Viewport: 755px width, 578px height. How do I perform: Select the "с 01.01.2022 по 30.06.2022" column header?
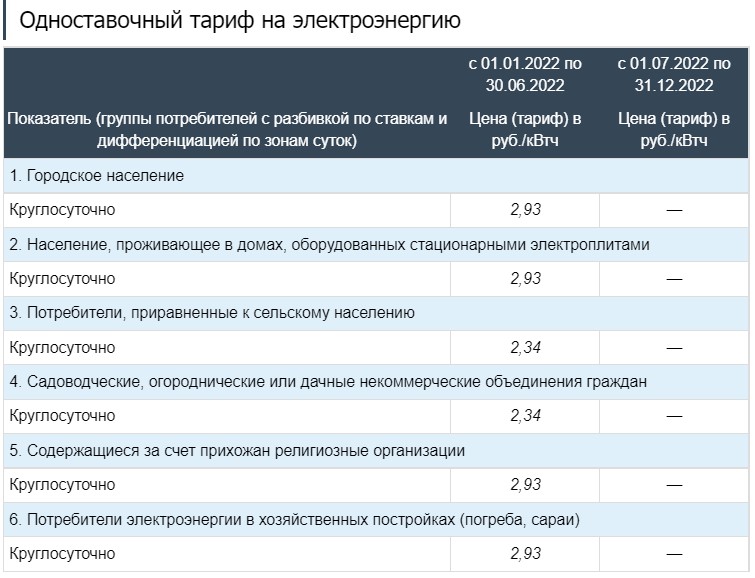(x=525, y=74)
